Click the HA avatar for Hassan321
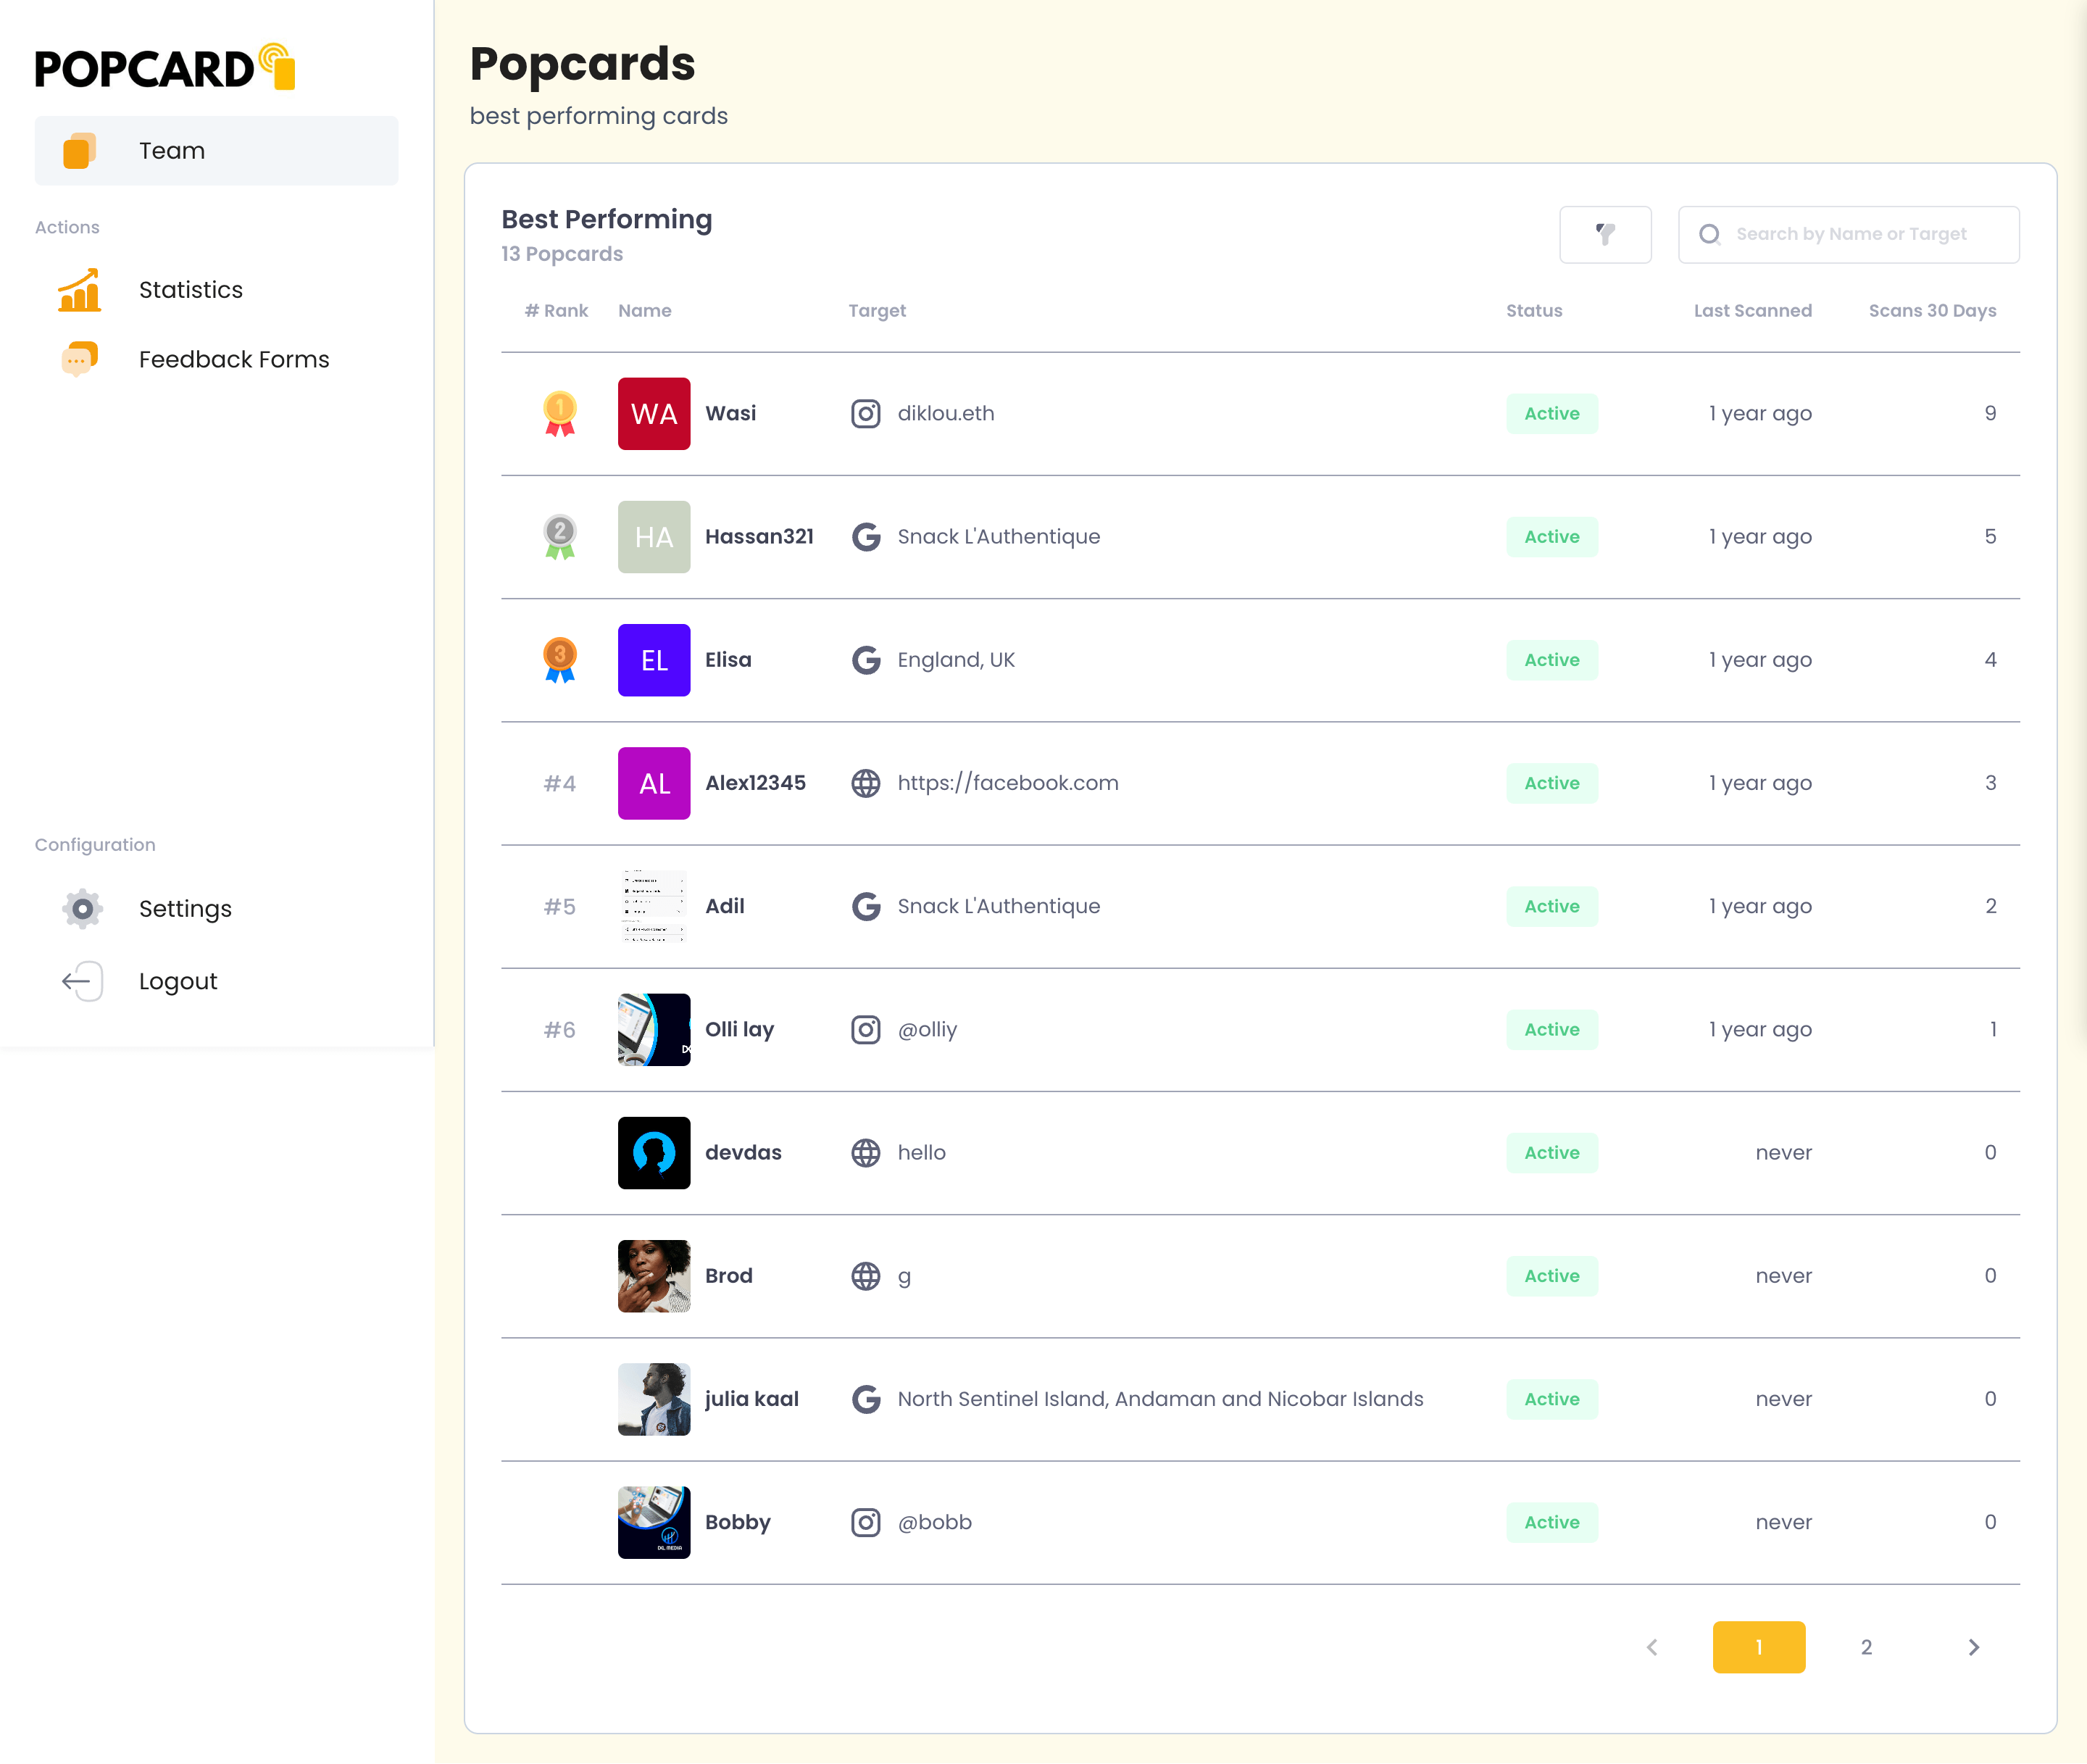This screenshot has height=1764, width=2087. (653, 536)
